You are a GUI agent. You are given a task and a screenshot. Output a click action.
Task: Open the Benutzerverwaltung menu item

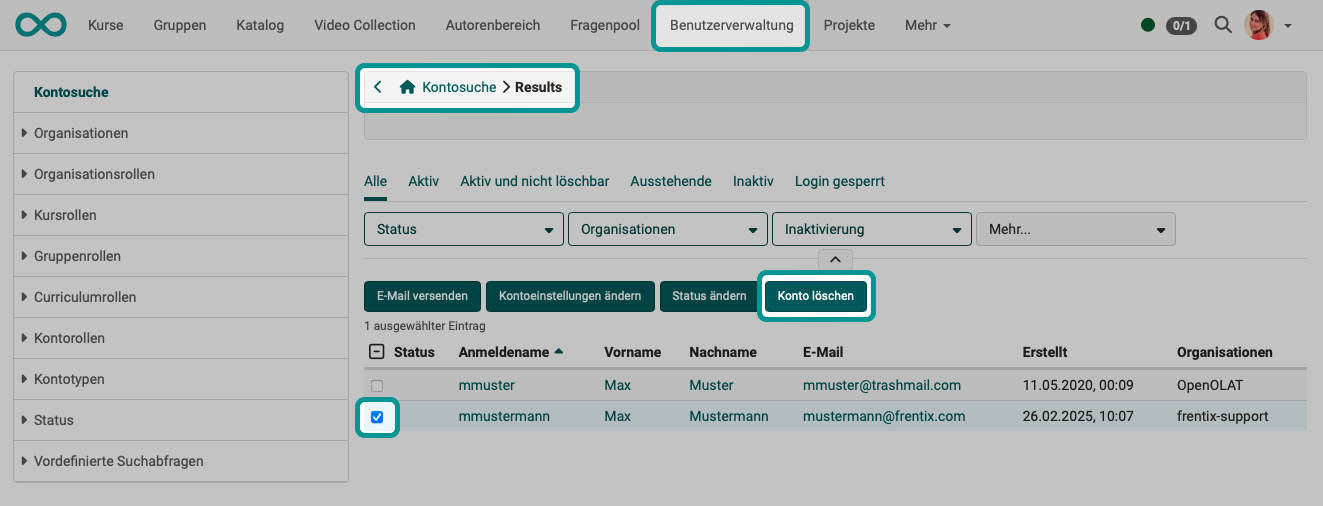click(x=730, y=25)
